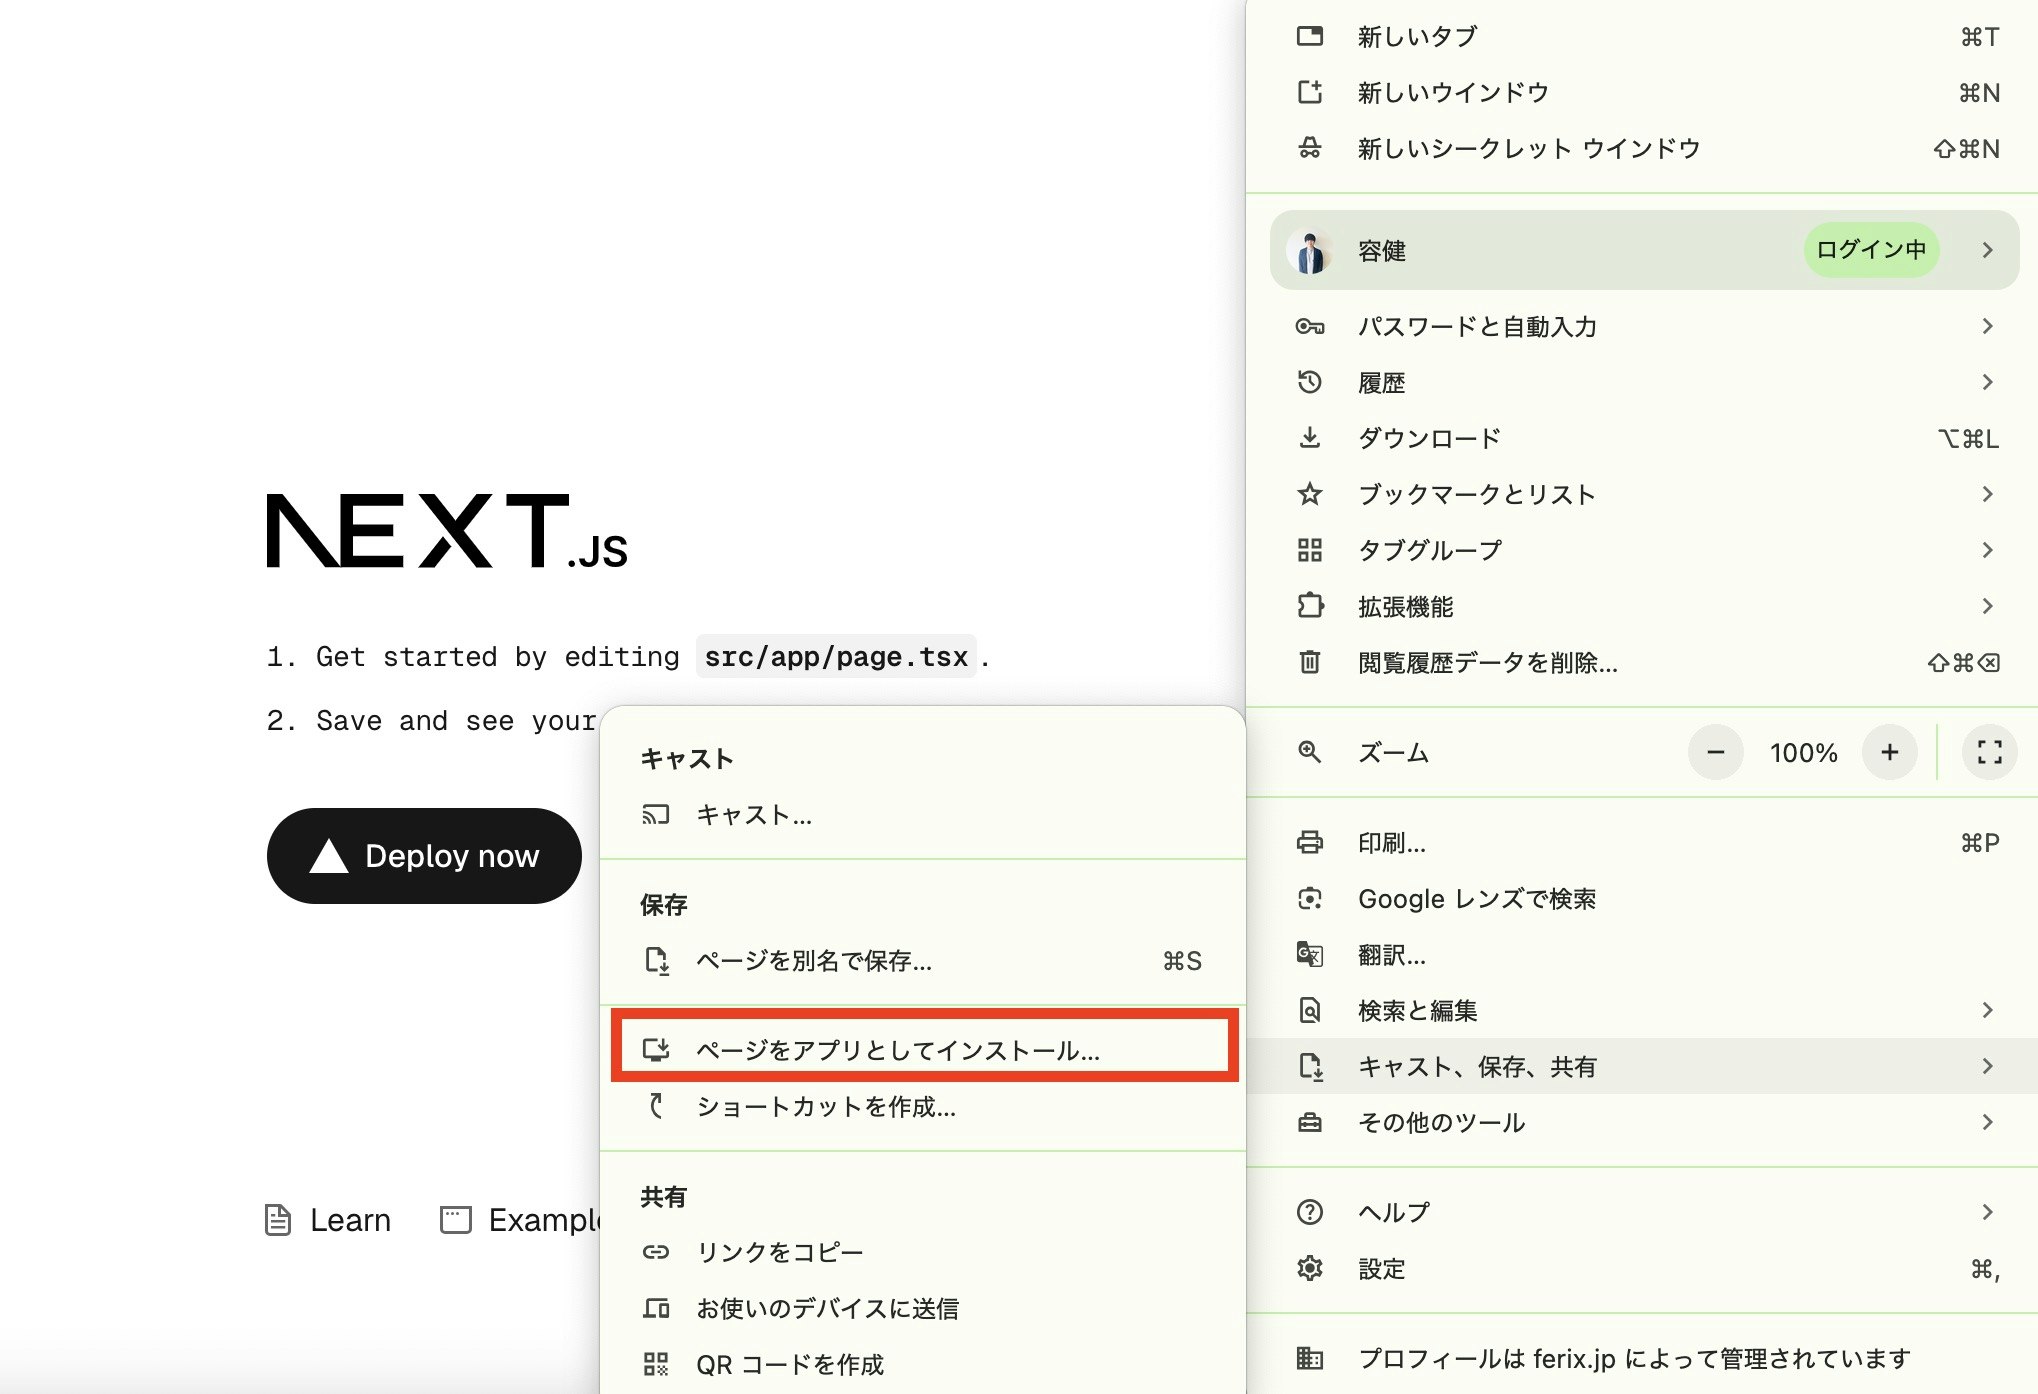
Task: Select ページをアプリとしてインストール menu item
Action: pyautogui.click(x=897, y=1050)
